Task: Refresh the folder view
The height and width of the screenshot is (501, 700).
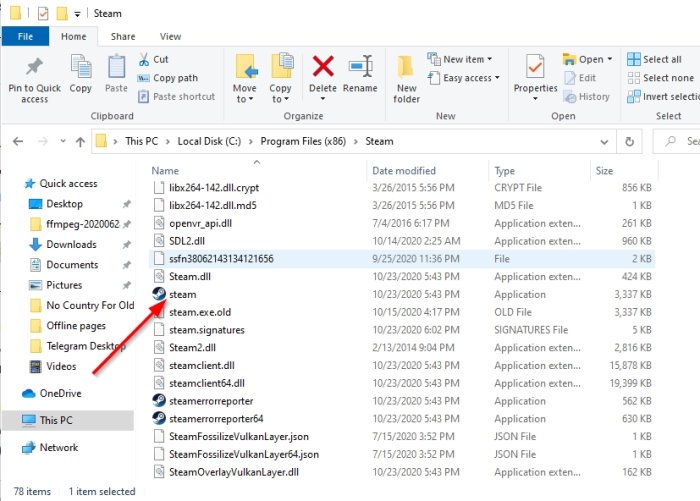Action: pyautogui.click(x=629, y=142)
